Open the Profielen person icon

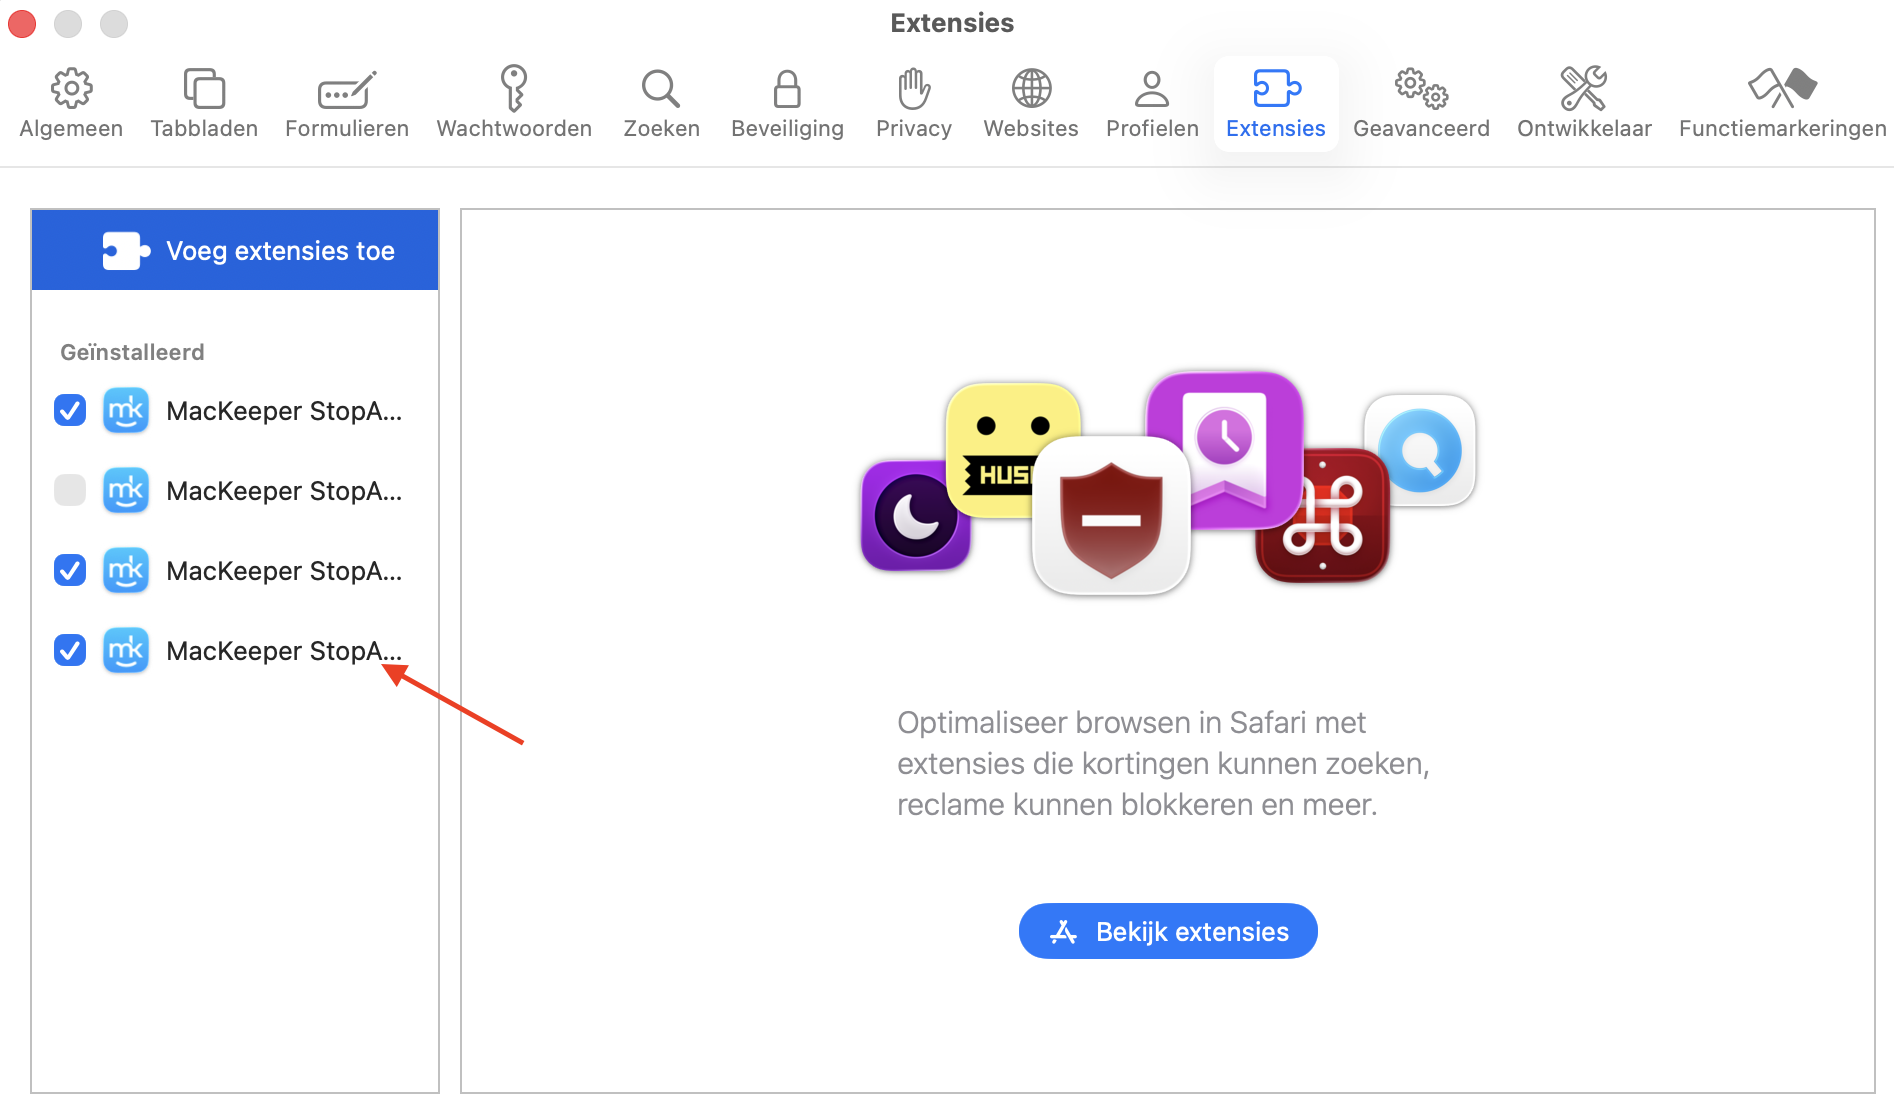(x=1152, y=89)
